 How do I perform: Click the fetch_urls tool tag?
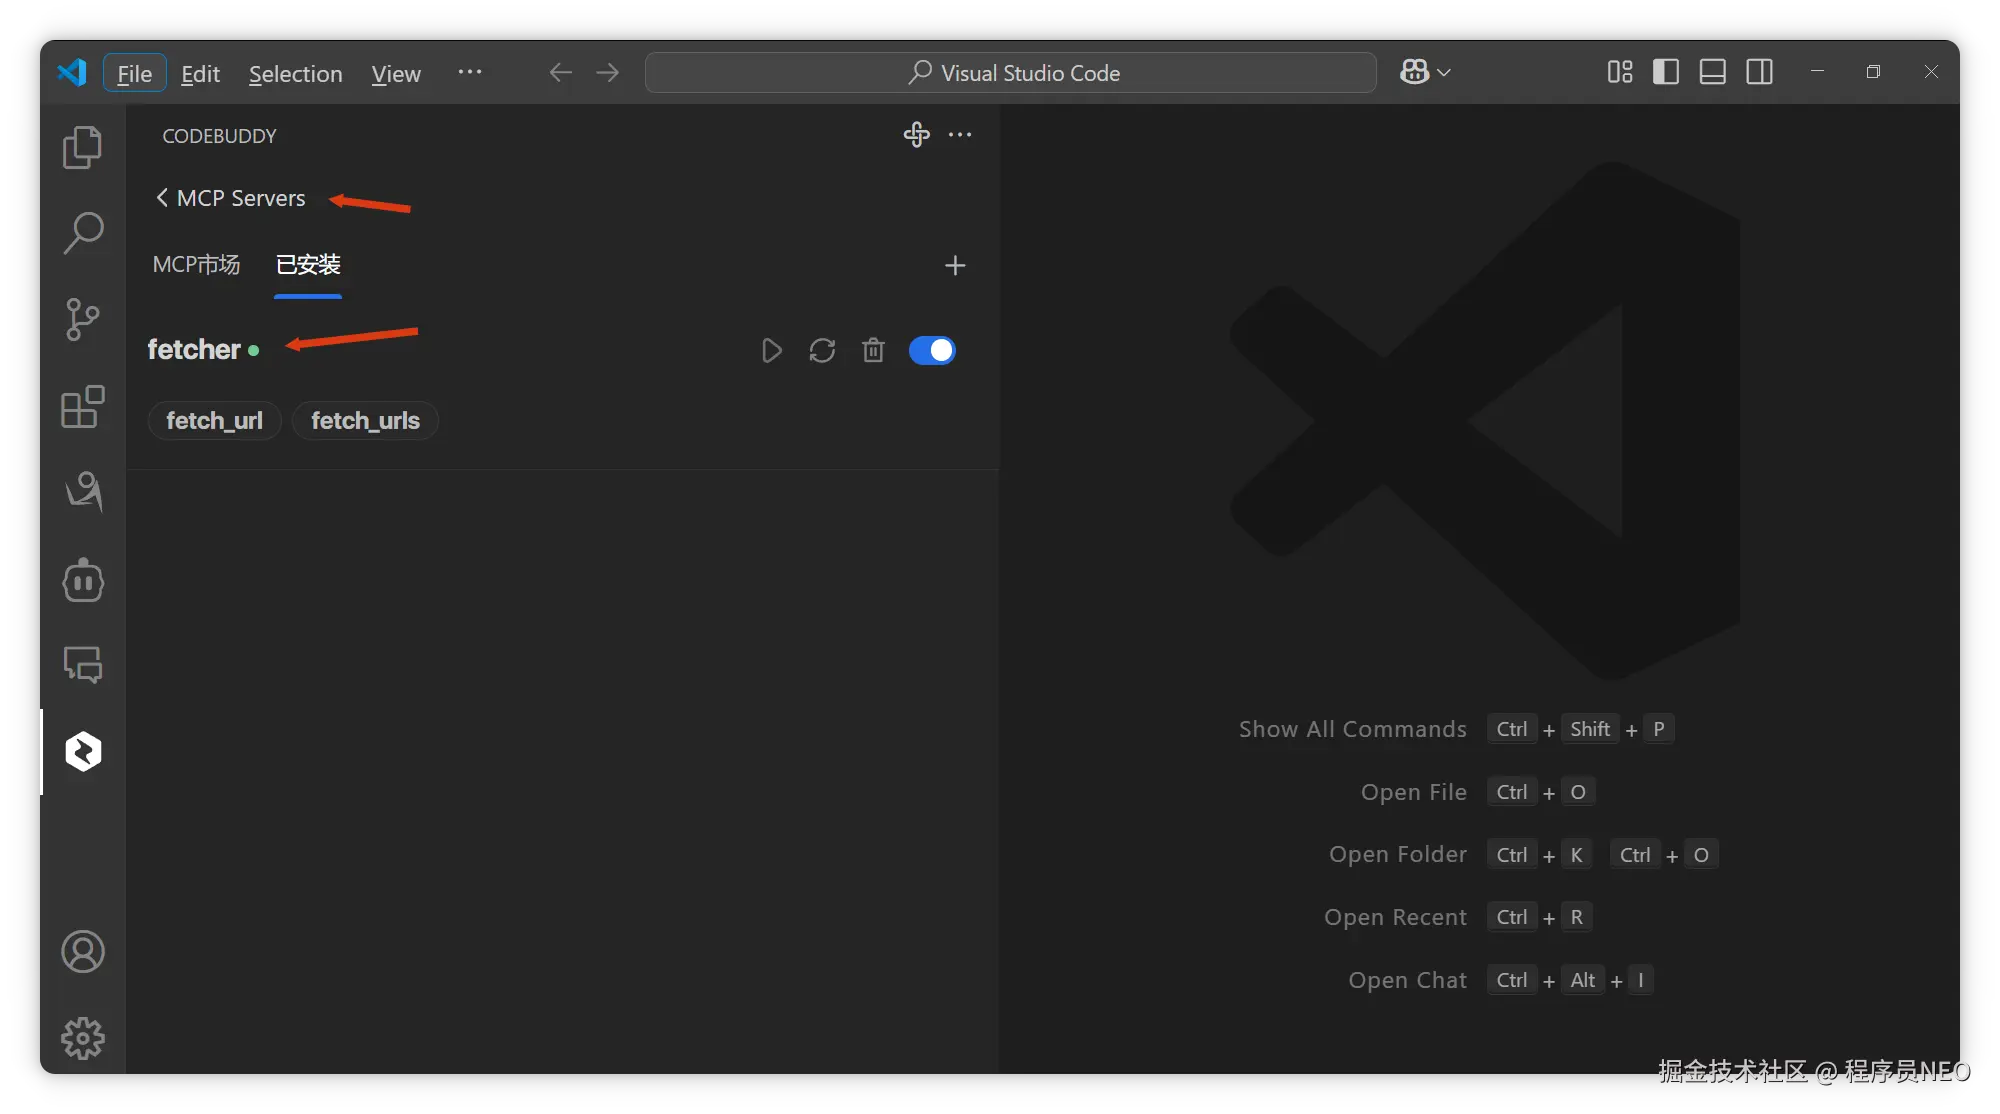pos(365,420)
